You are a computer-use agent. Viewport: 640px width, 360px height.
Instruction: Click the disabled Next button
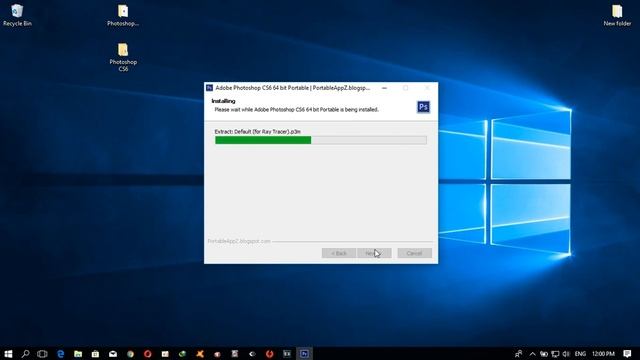pos(374,253)
